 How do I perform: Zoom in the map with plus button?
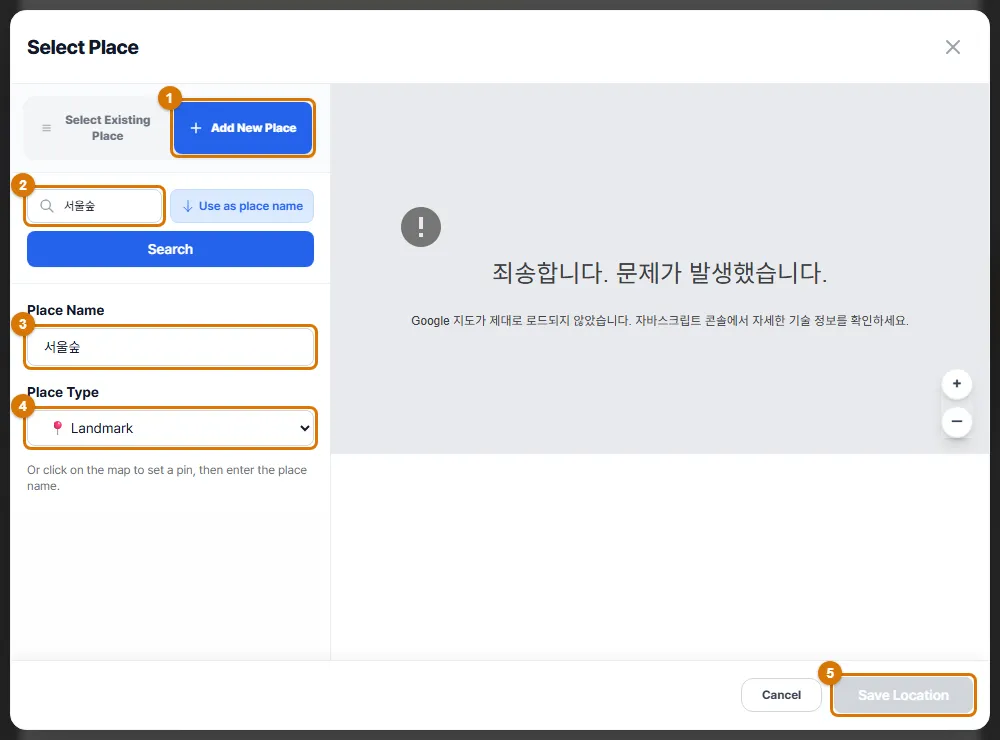957,383
